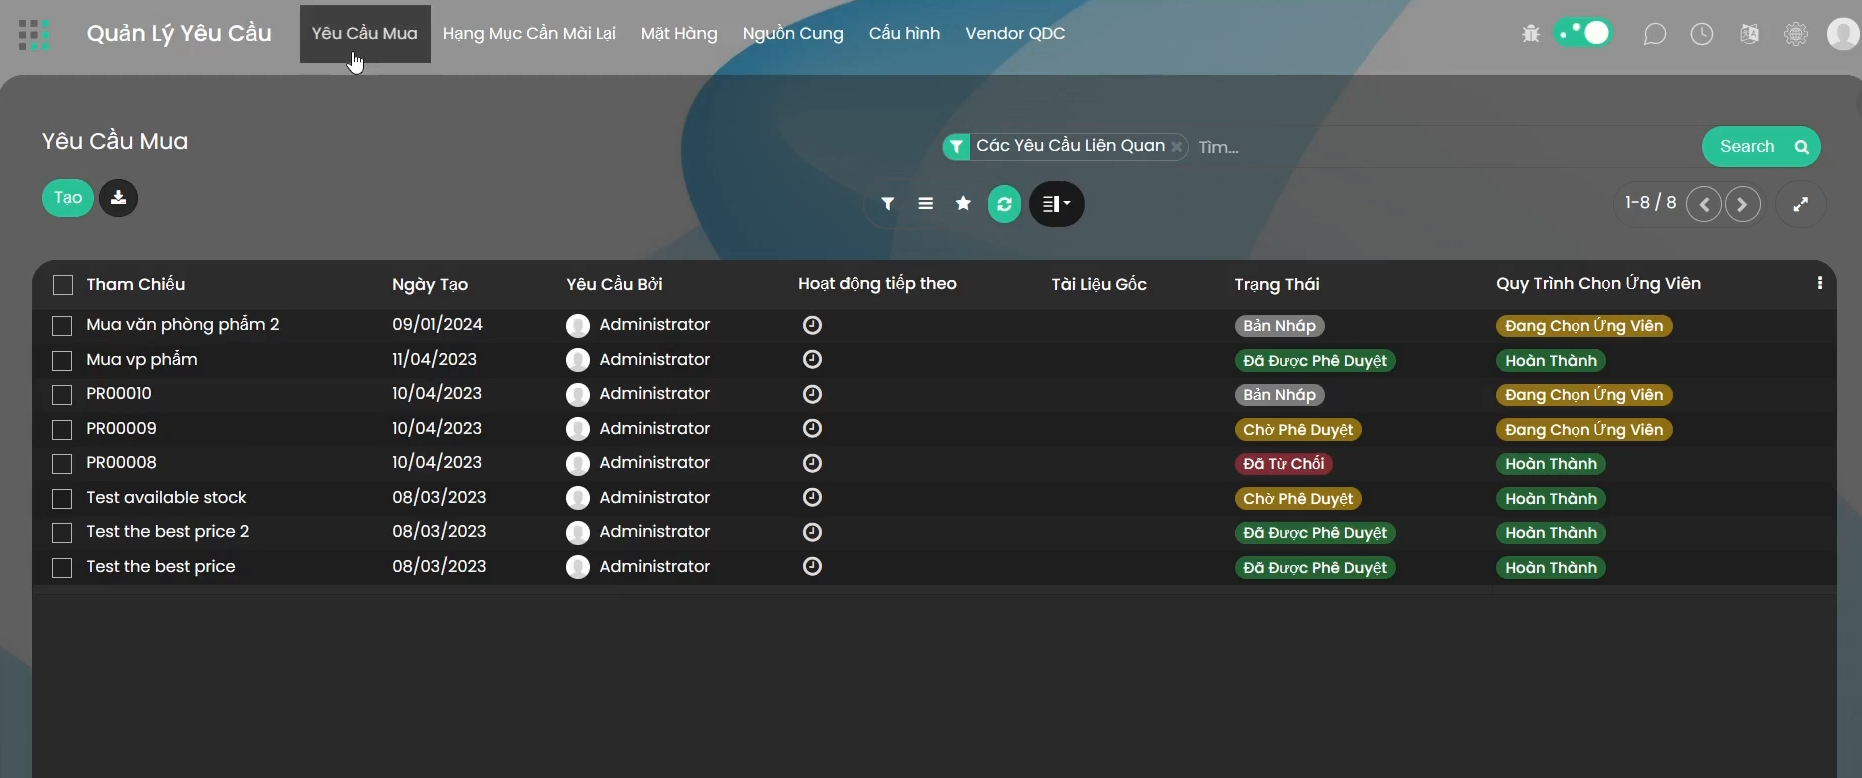Click the 1-8 / 8 pager counter
This screenshot has width=1862, height=778.
(x=1650, y=203)
